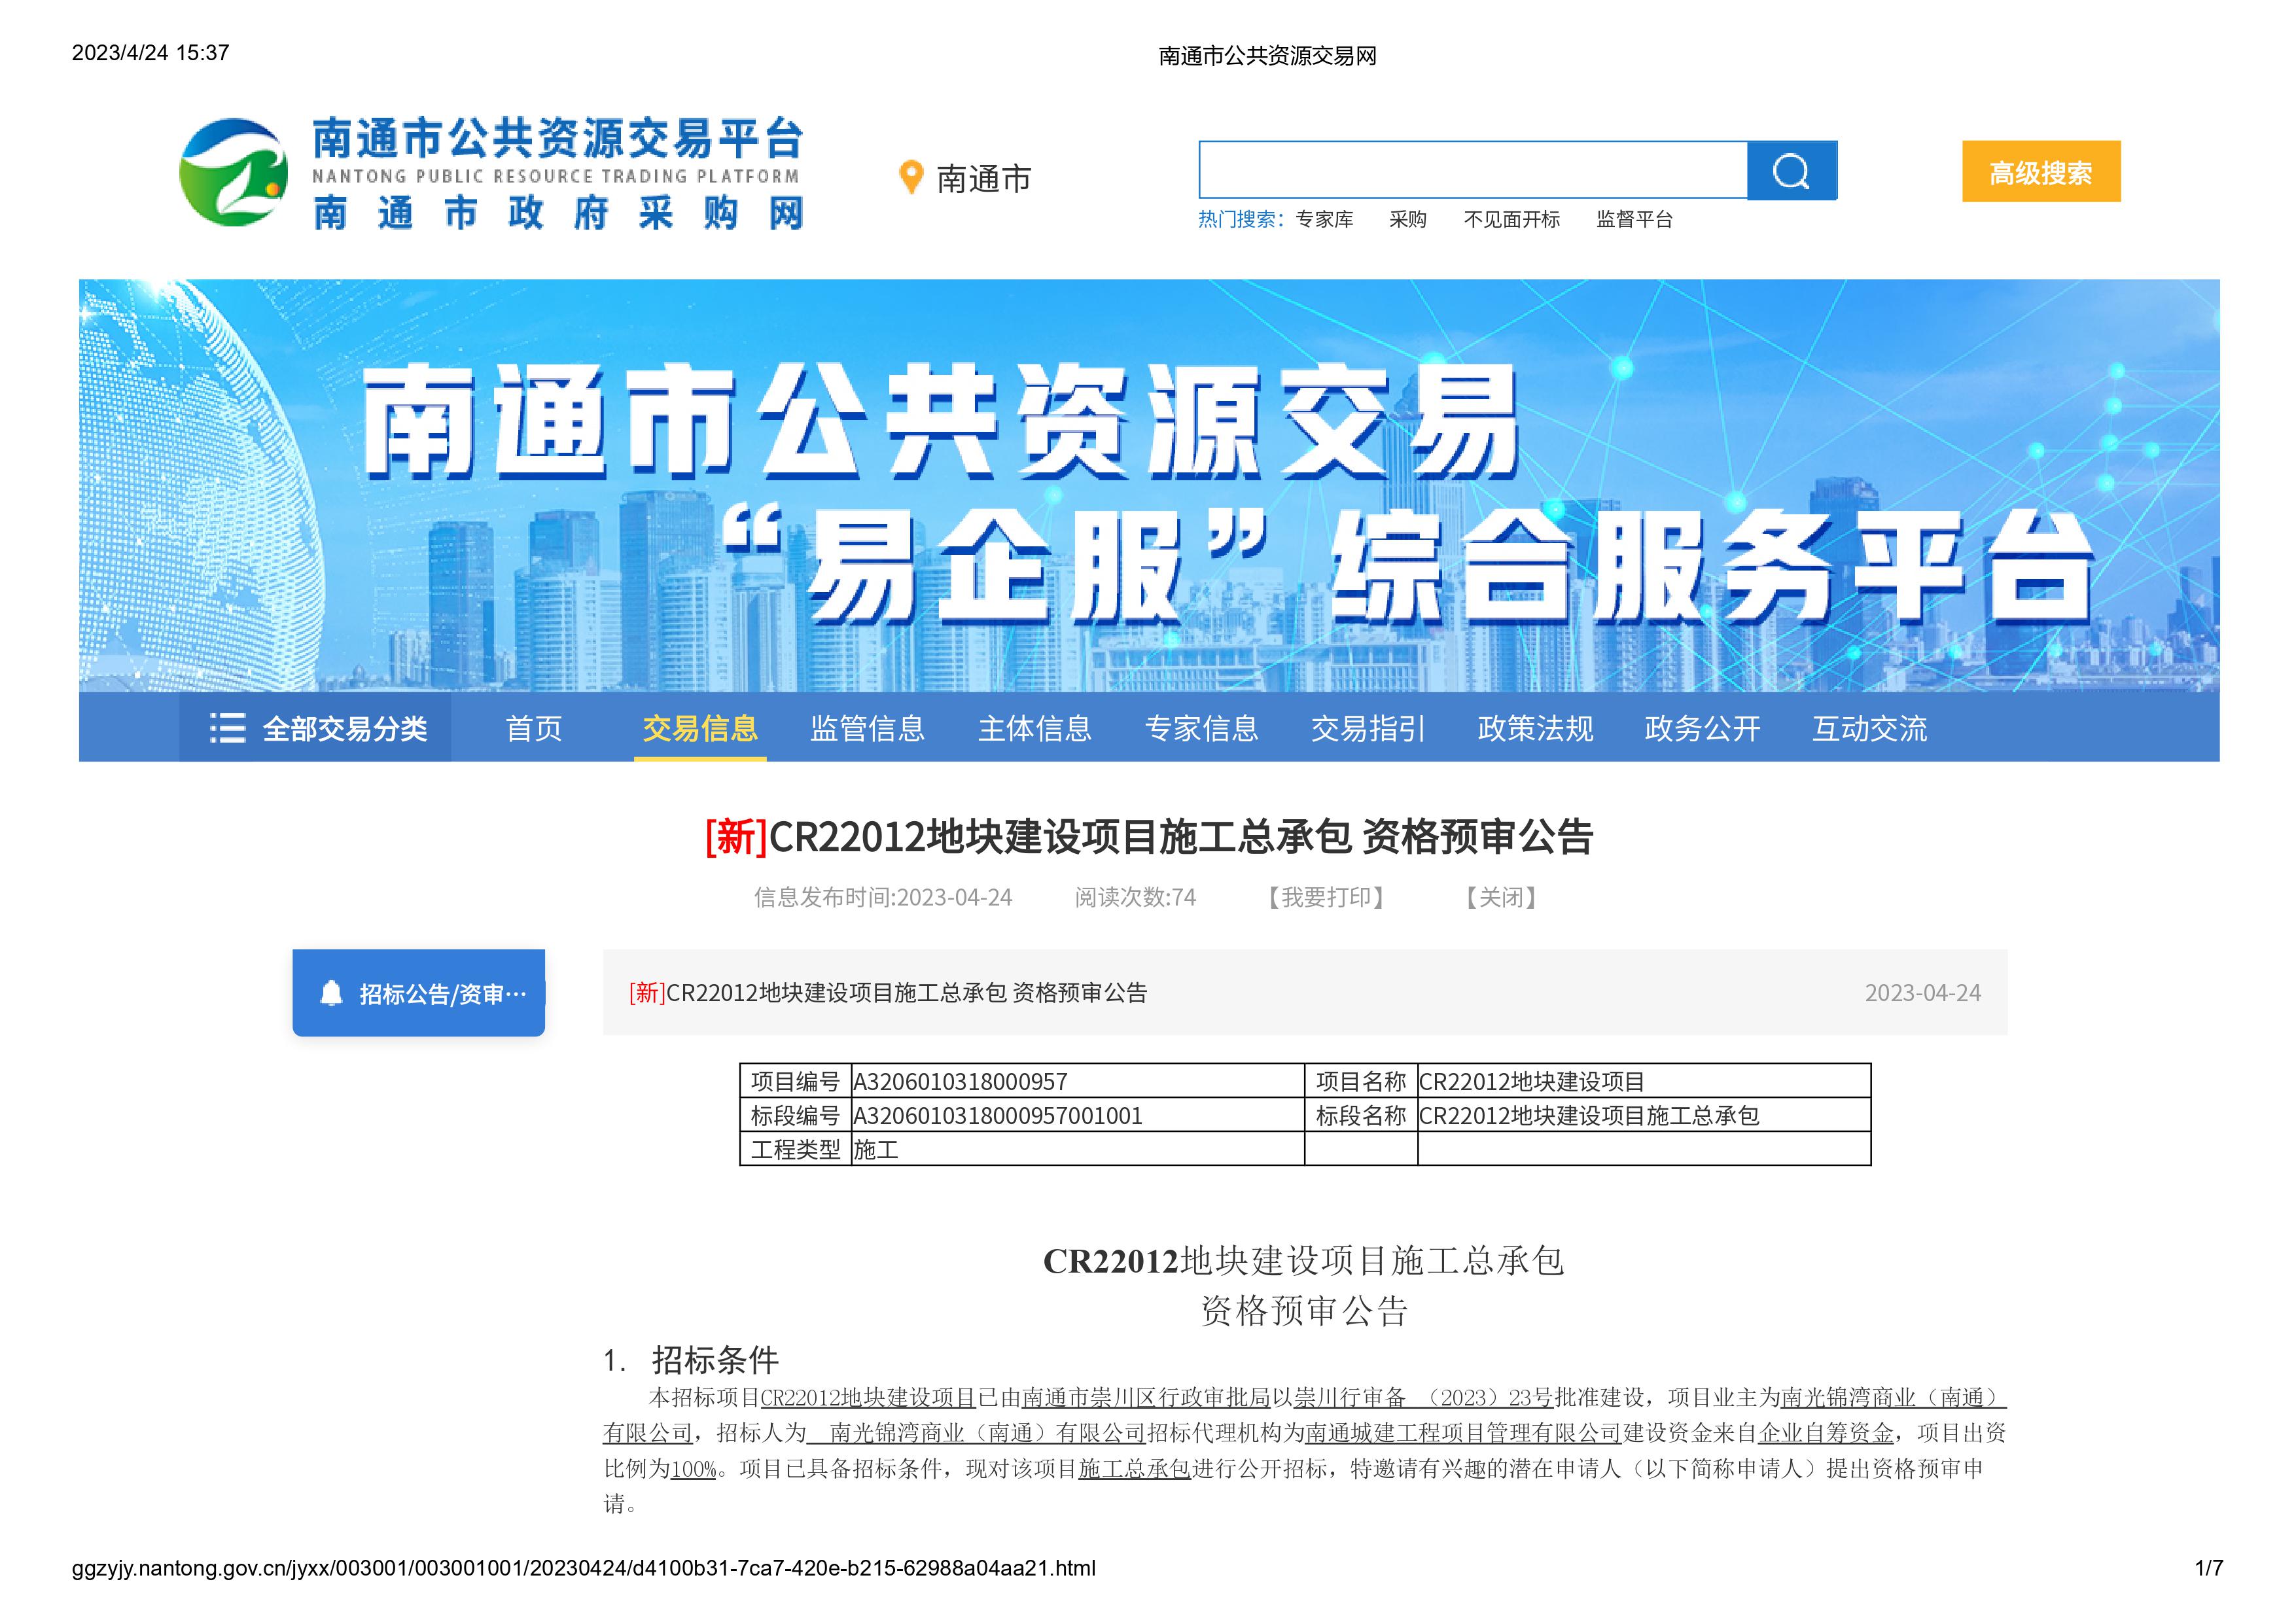Click in the search input field
Viewport: 2296px width, 1622px height.
point(1472,171)
